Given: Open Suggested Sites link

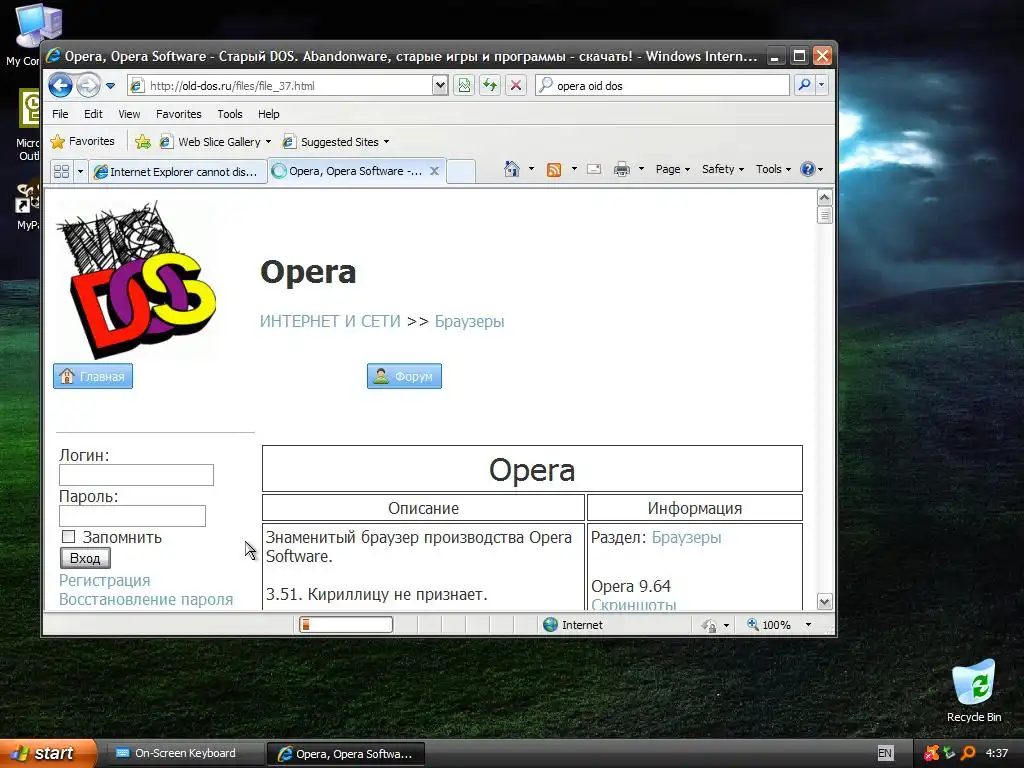Looking at the screenshot, I should click(336, 142).
